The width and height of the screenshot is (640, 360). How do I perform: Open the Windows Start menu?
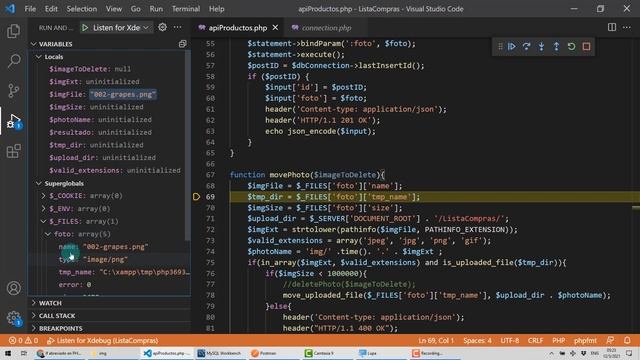tap(8, 353)
